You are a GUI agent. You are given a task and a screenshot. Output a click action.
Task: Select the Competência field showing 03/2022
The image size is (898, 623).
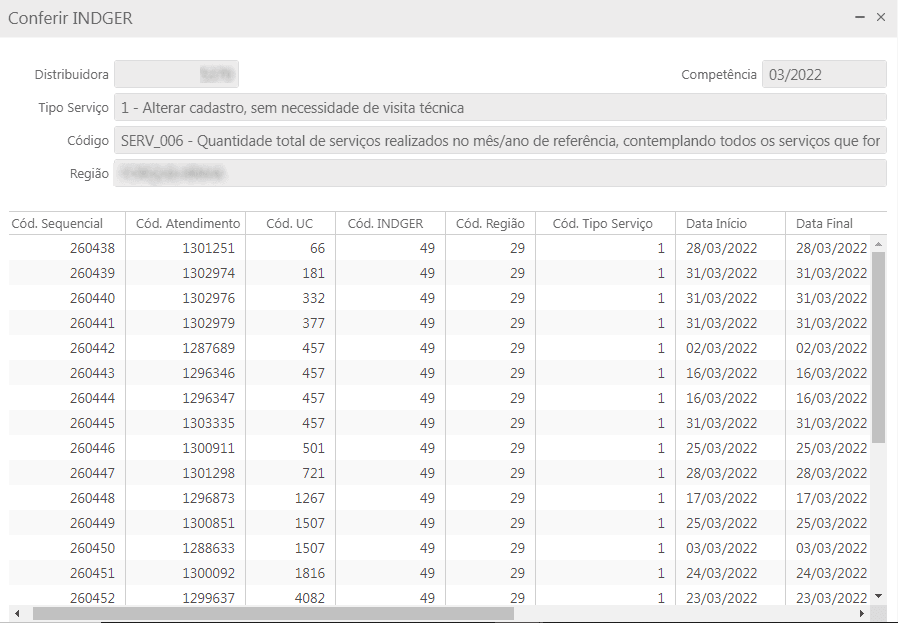tap(824, 75)
